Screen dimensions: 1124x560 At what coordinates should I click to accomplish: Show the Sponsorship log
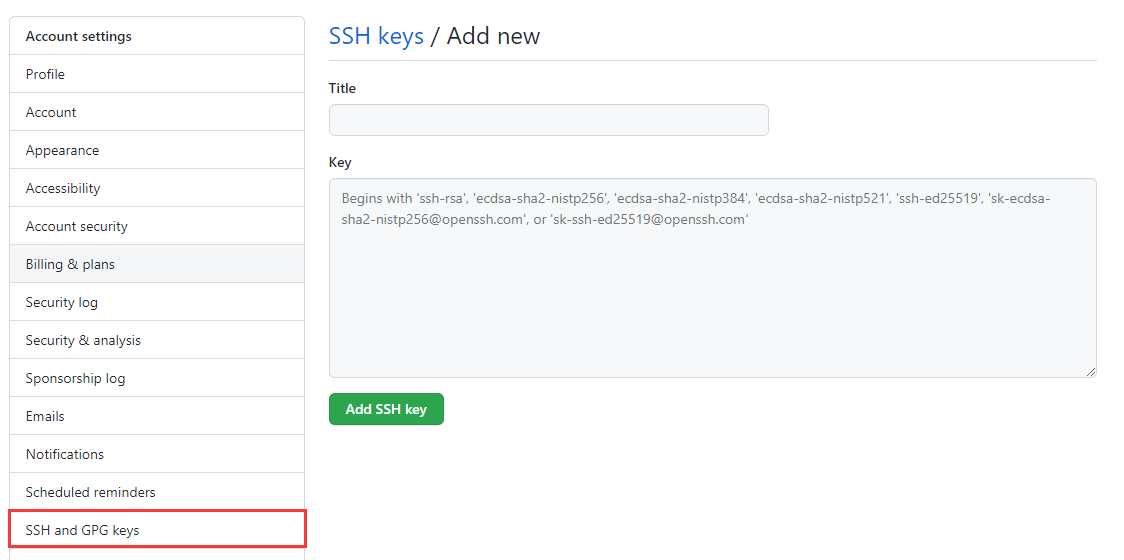pyautogui.click(x=76, y=378)
